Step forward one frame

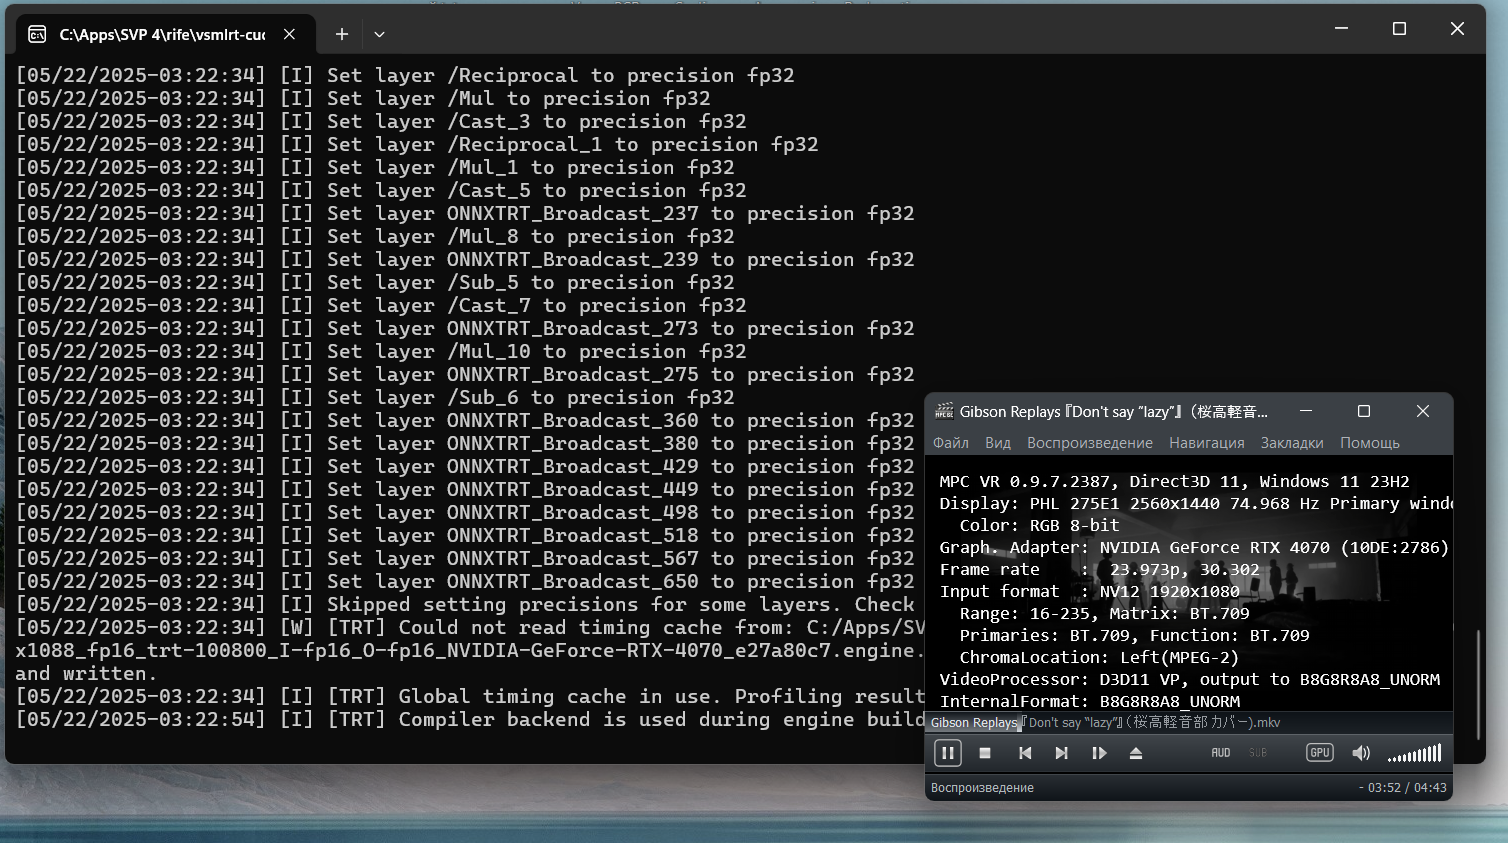1099,753
